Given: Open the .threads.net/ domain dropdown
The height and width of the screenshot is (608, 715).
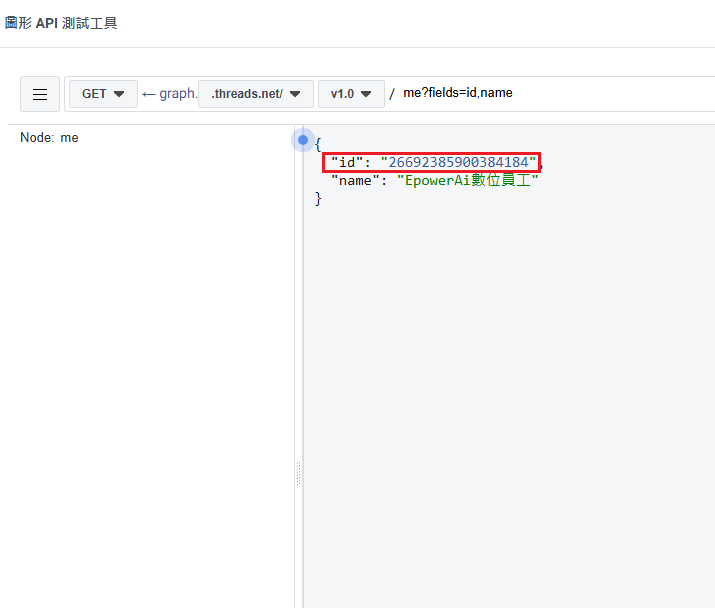Looking at the screenshot, I should click(x=256, y=94).
